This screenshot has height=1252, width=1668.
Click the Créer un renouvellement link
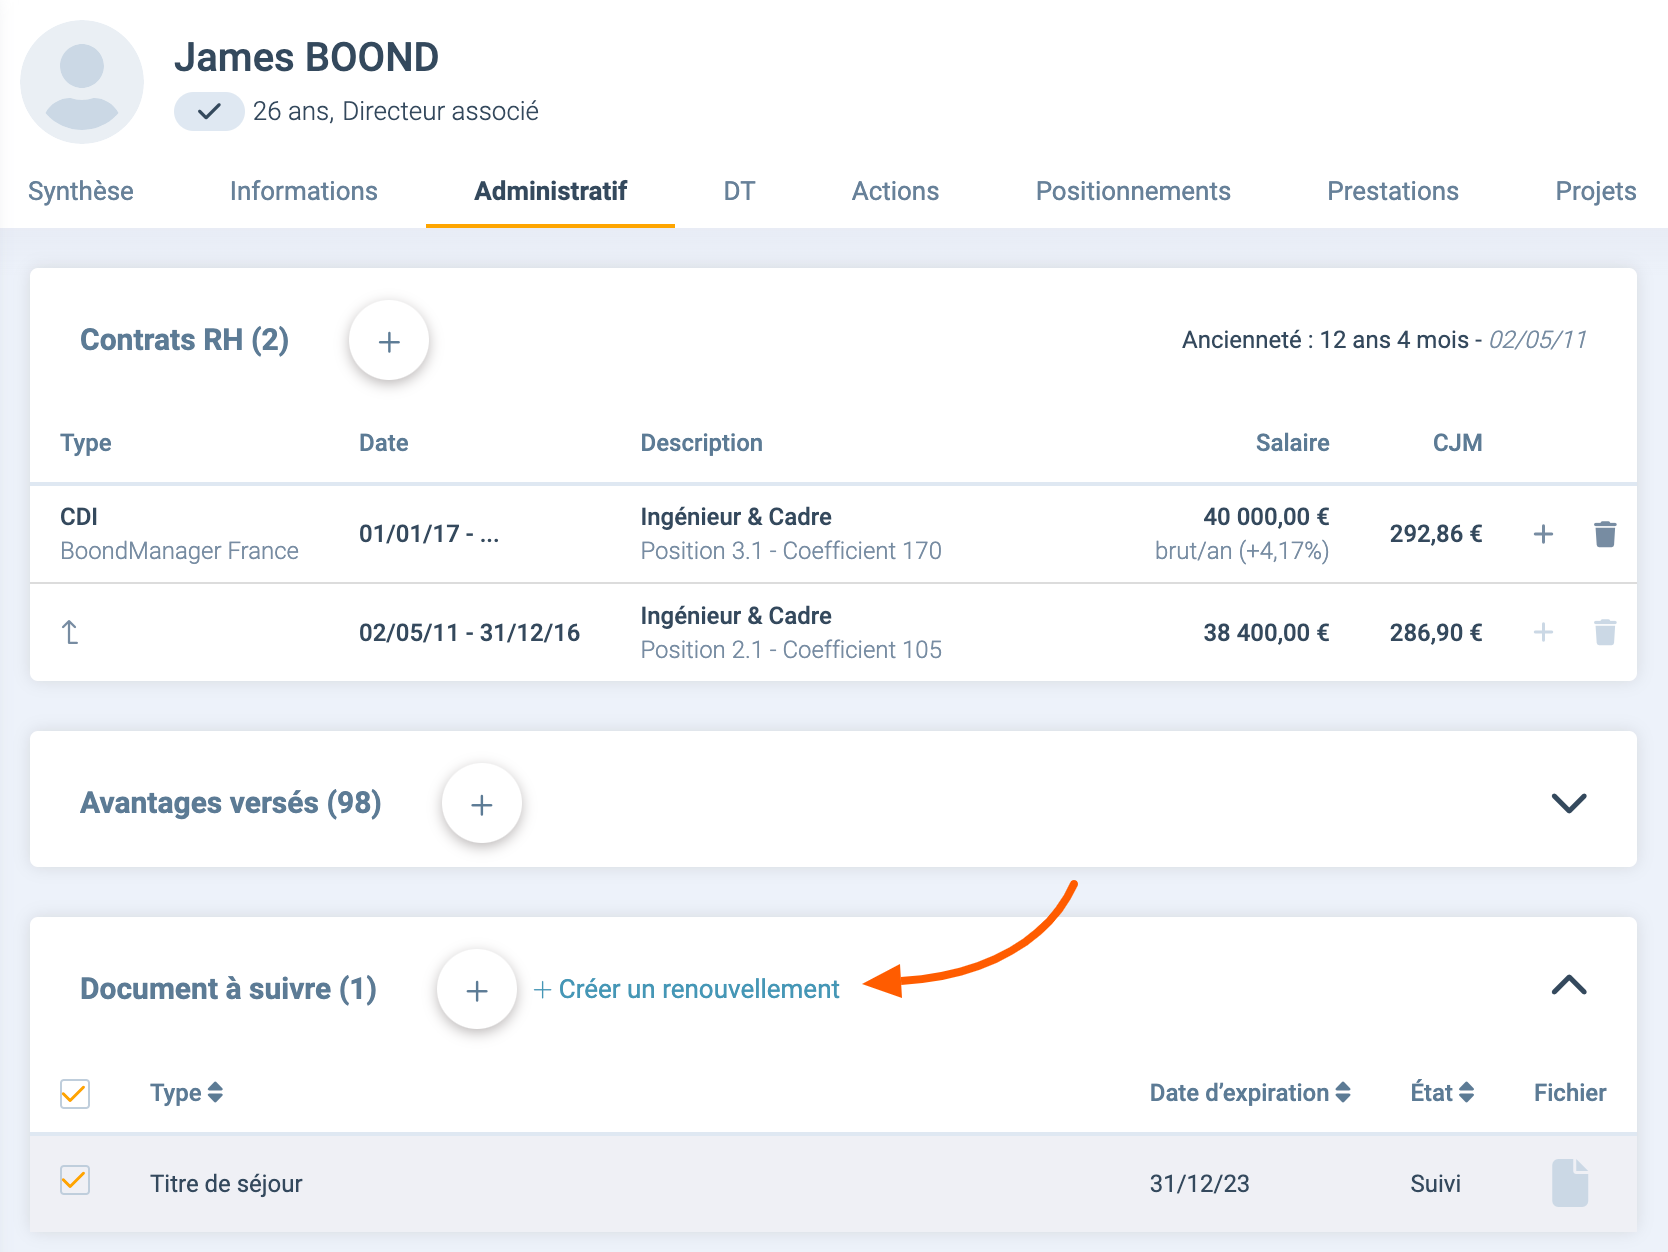687,989
